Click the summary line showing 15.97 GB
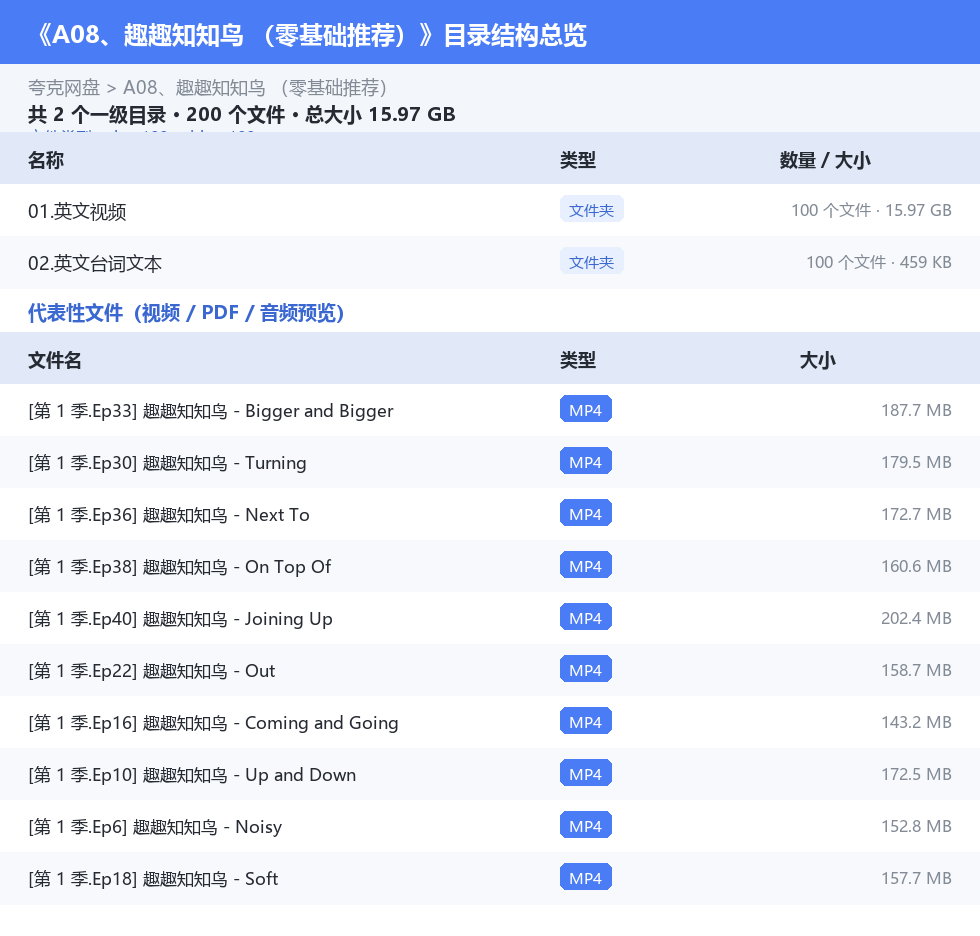Viewport: 980px width, 936px height. click(241, 114)
